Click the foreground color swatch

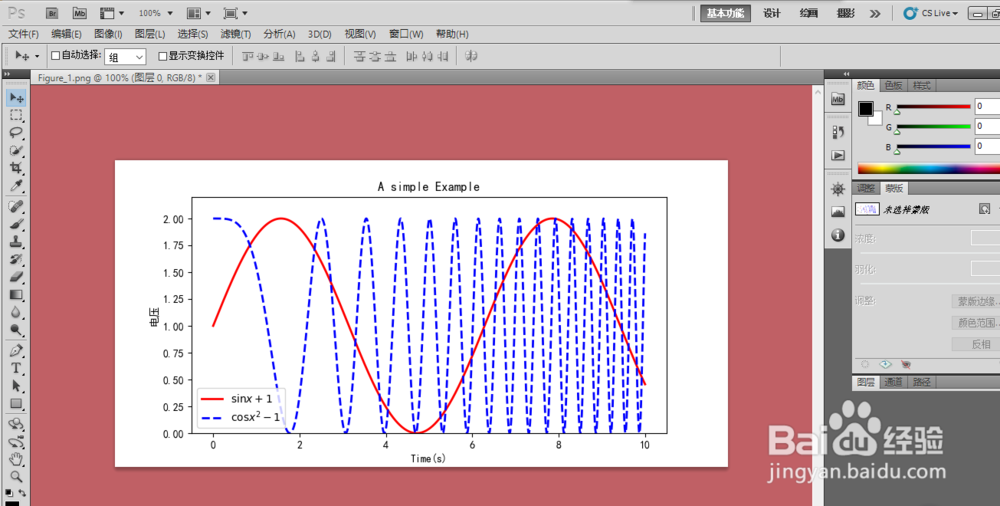865,109
